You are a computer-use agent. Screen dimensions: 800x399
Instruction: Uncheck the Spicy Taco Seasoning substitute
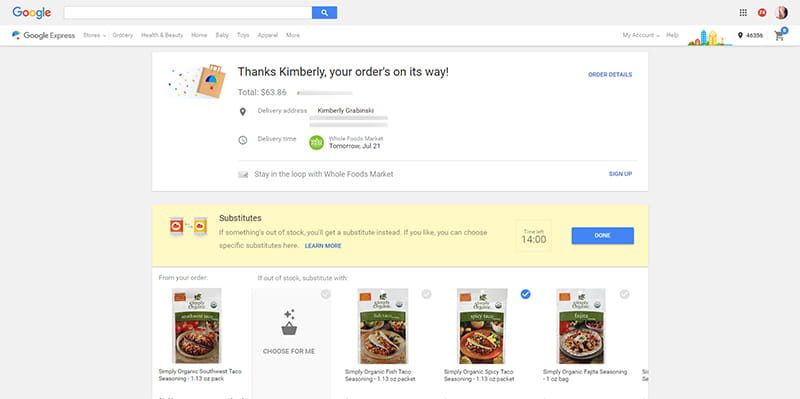(x=526, y=294)
